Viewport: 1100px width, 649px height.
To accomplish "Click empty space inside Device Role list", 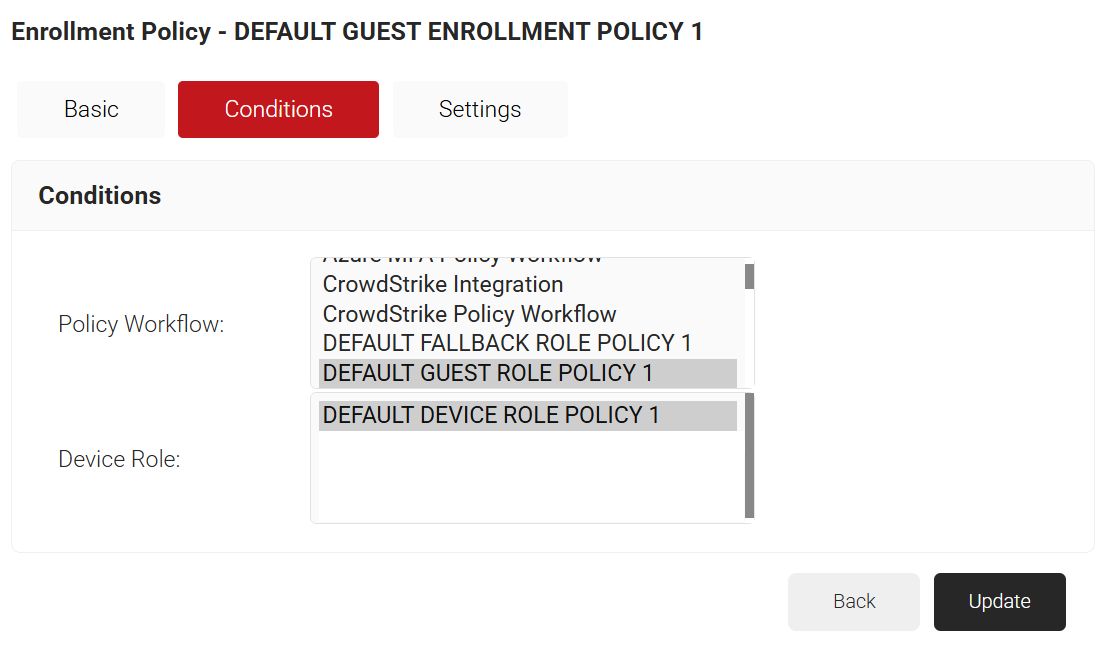I will pyautogui.click(x=527, y=478).
